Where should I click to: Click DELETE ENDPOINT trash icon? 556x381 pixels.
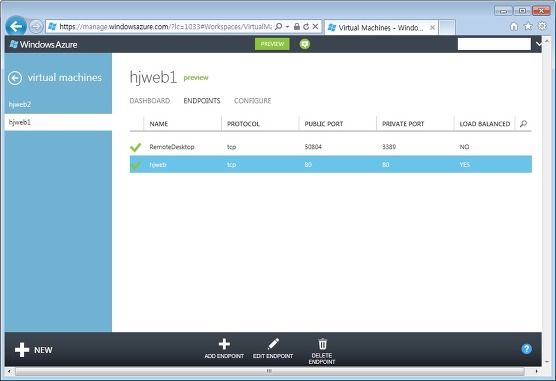pyautogui.click(x=322, y=344)
